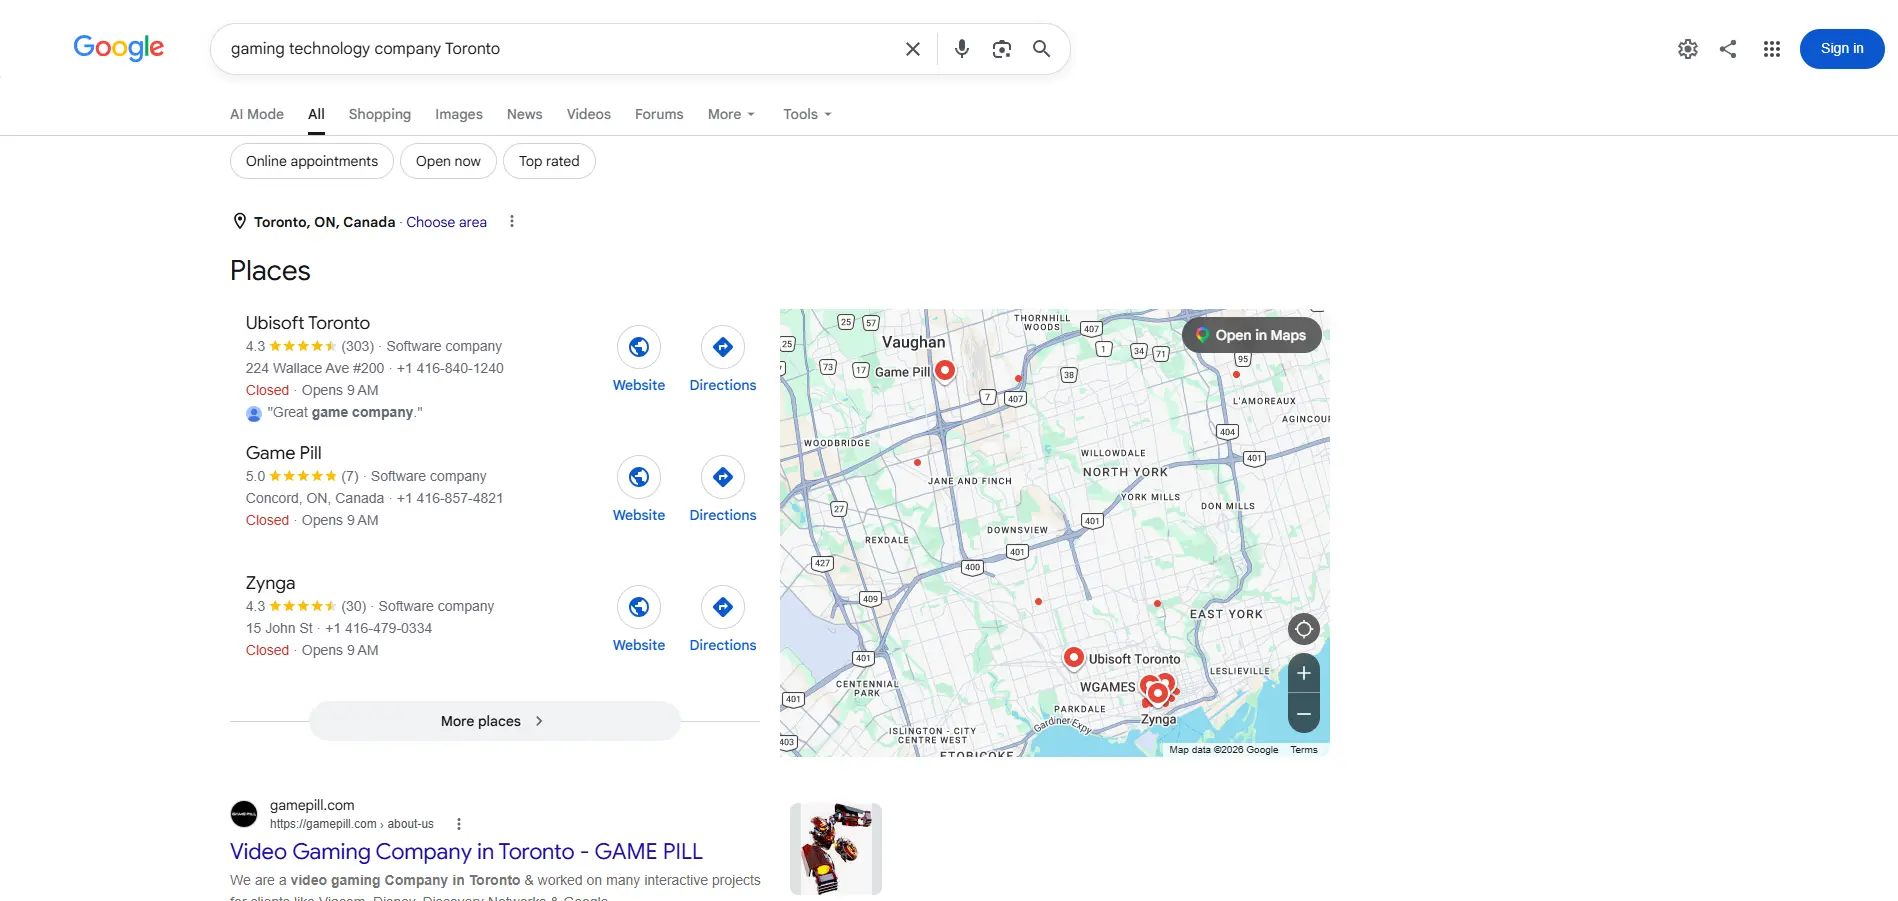The image size is (1898, 901).
Task: Get directions to Zynga
Action: pyautogui.click(x=723, y=607)
